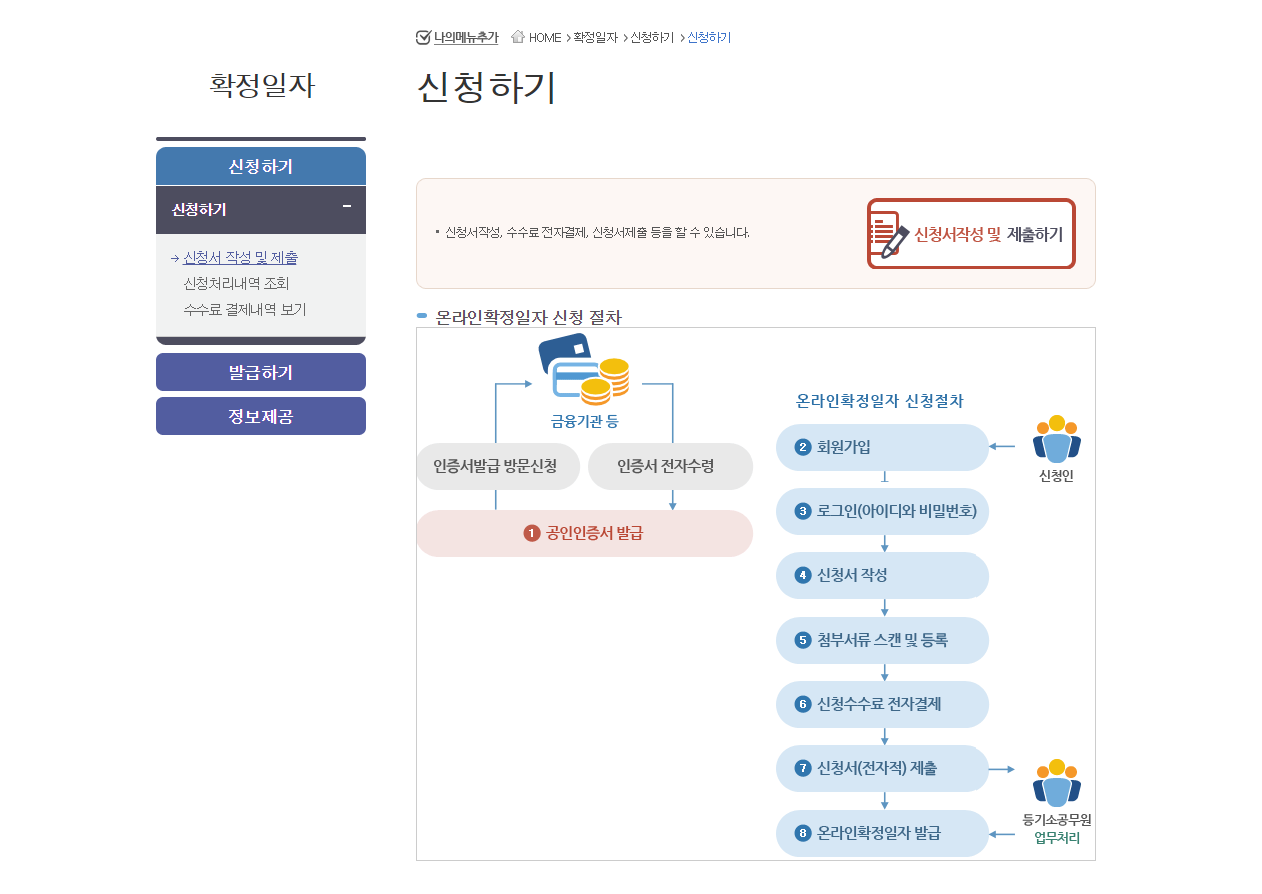The image size is (1262, 894).
Task: Collapse the 신청하기 submenu with minus icon
Action: 346,207
